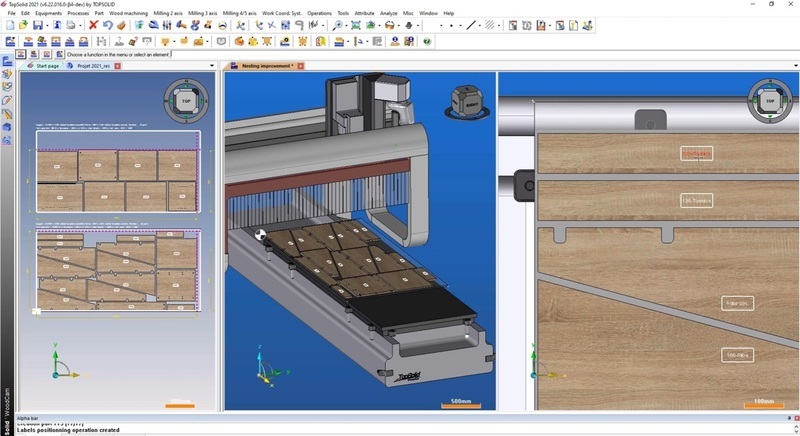The image size is (800, 436).
Task: Click the red X delete icon
Action: coord(93,25)
